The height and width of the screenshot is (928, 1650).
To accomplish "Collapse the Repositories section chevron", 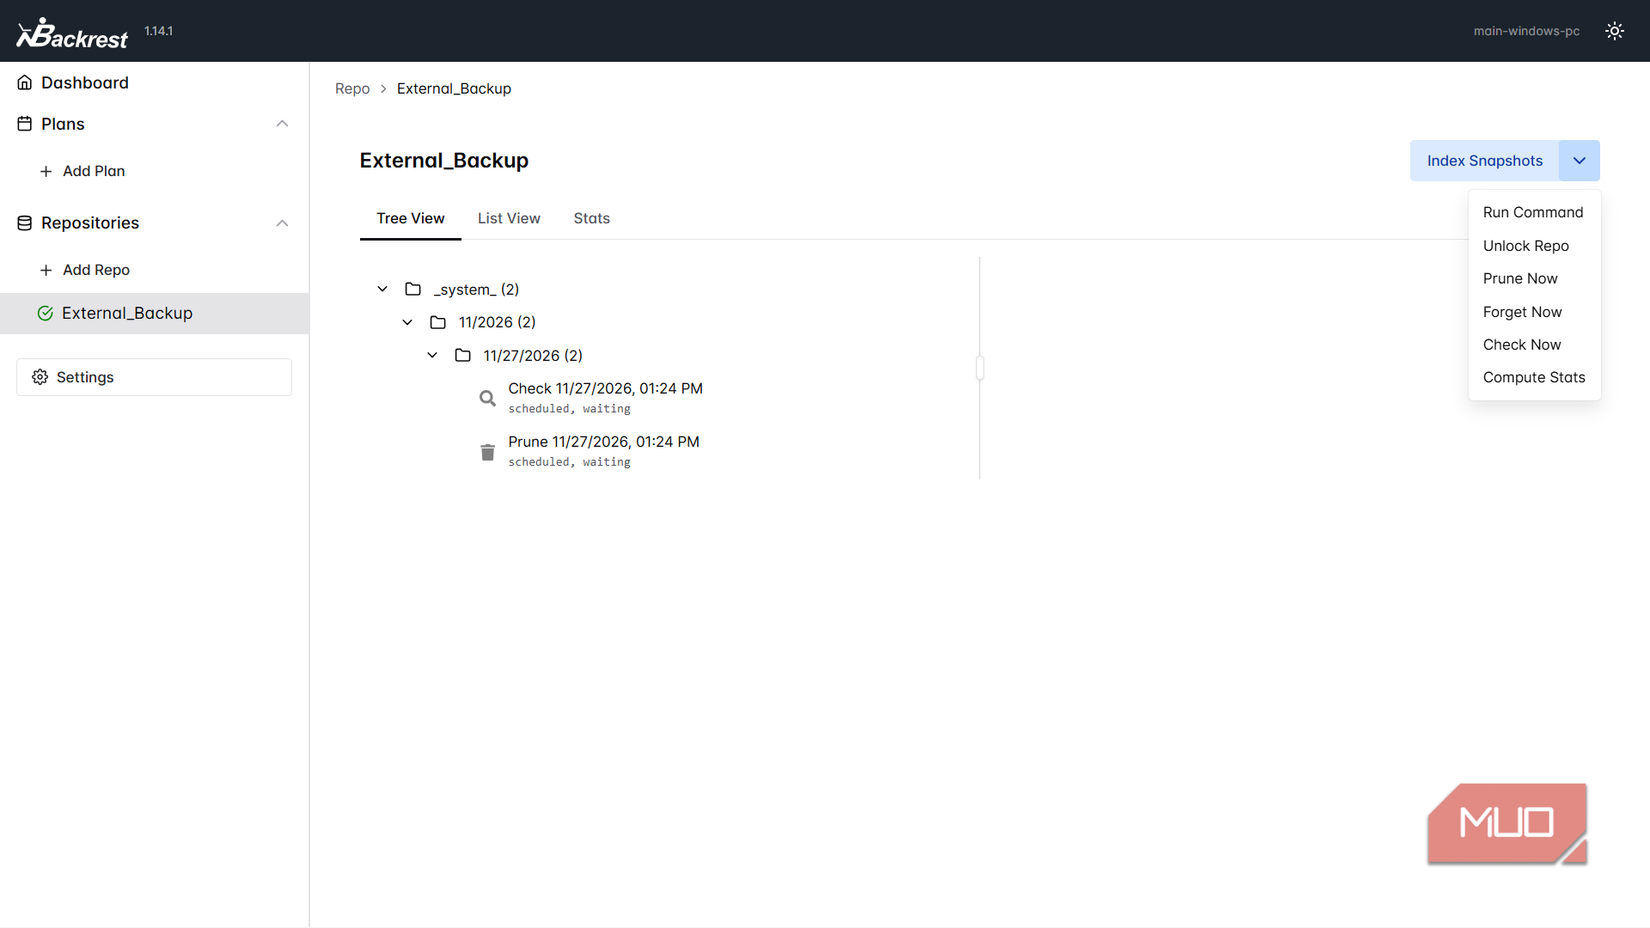I will (x=282, y=223).
